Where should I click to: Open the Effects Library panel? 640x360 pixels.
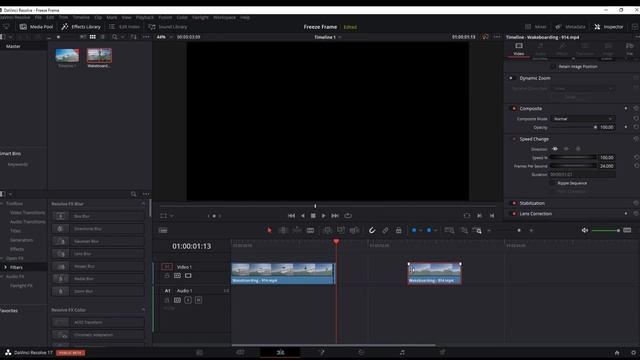pos(81,27)
